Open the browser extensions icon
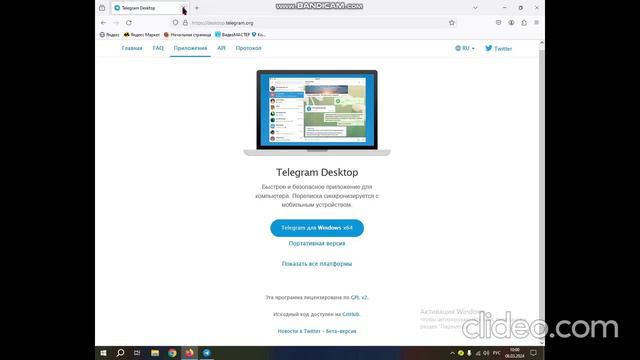The width and height of the screenshot is (640, 360). (x=524, y=23)
